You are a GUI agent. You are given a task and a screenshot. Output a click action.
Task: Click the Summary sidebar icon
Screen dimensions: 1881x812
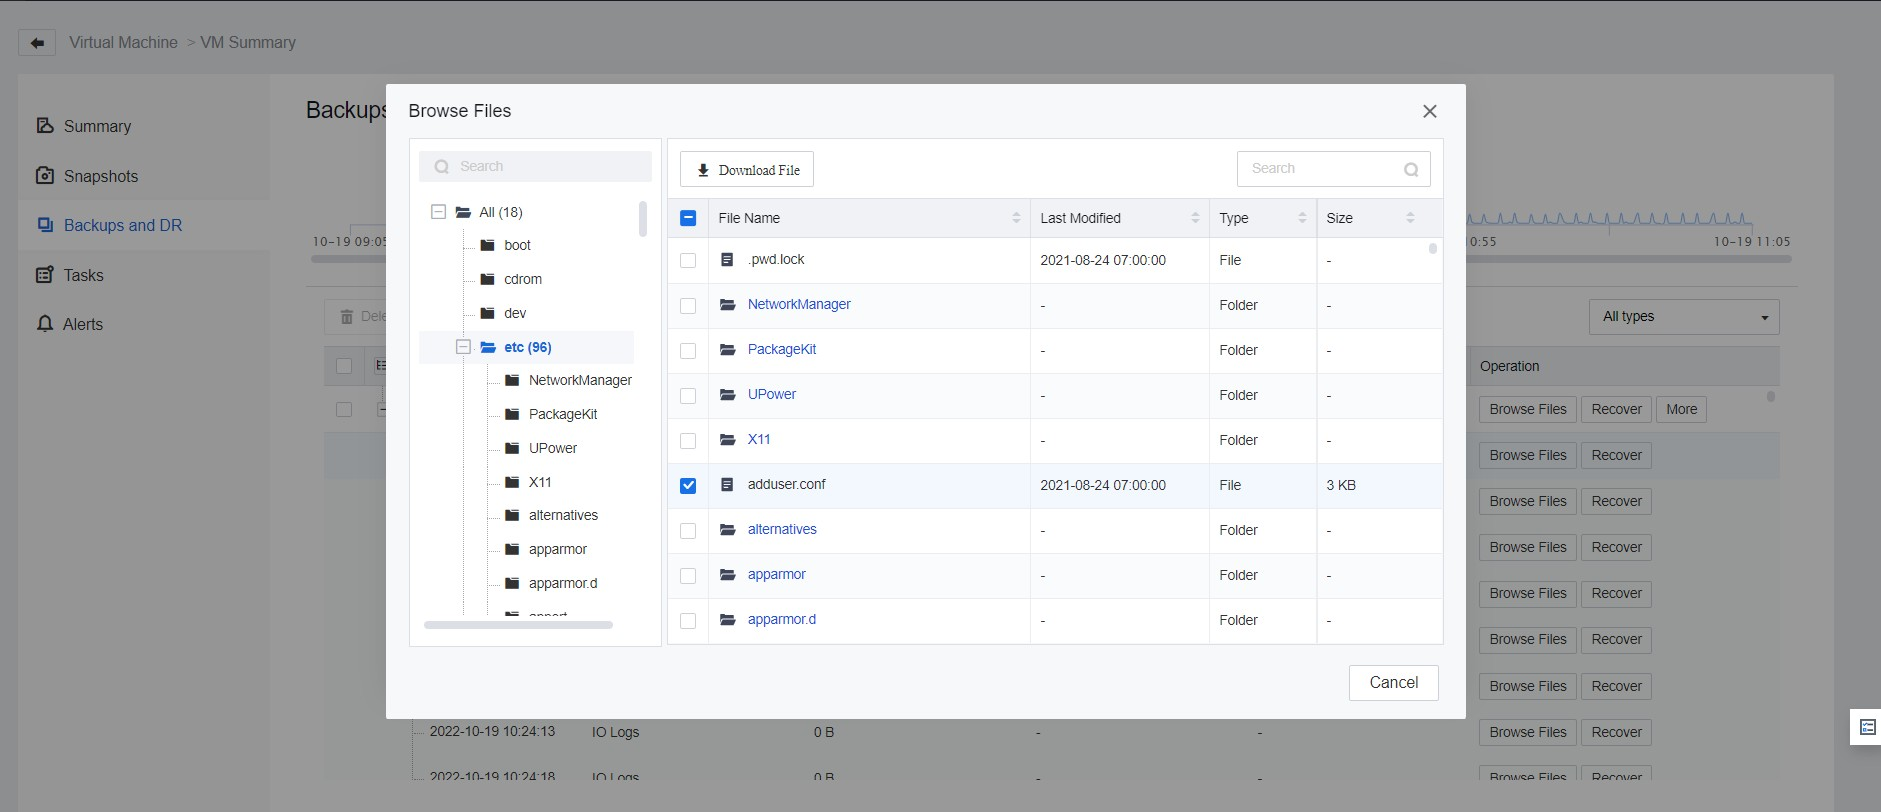tap(45, 126)
